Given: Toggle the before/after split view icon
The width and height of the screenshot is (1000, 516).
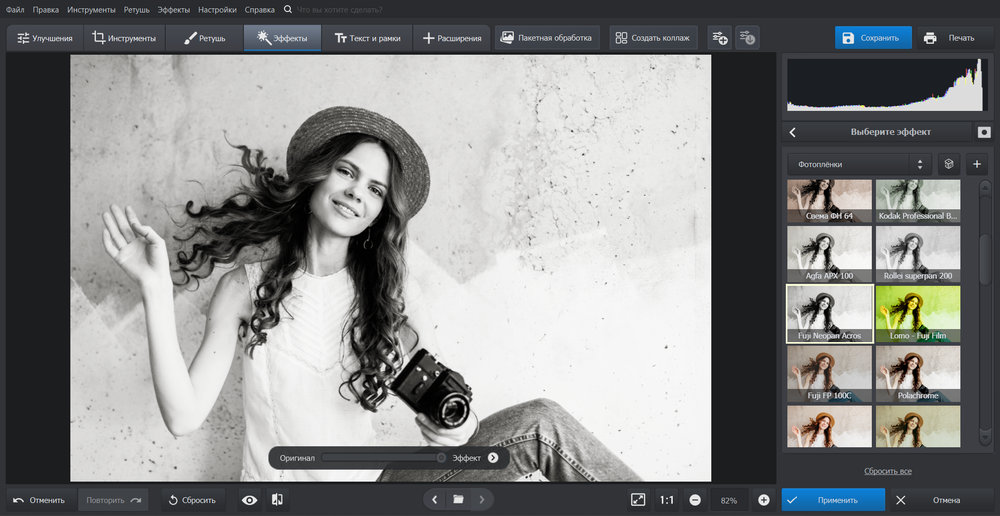Looking at the screenshot, I should 277,500.
